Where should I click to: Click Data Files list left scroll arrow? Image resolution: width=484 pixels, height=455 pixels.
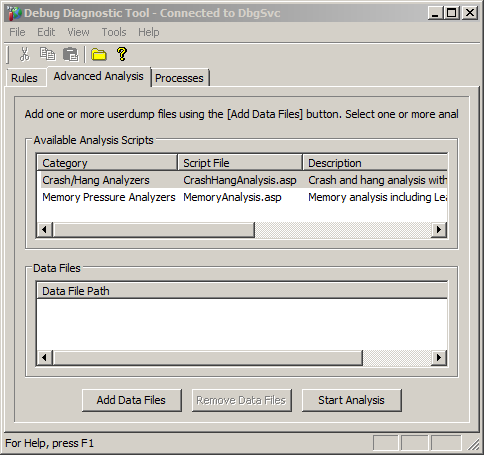[44, 358]
